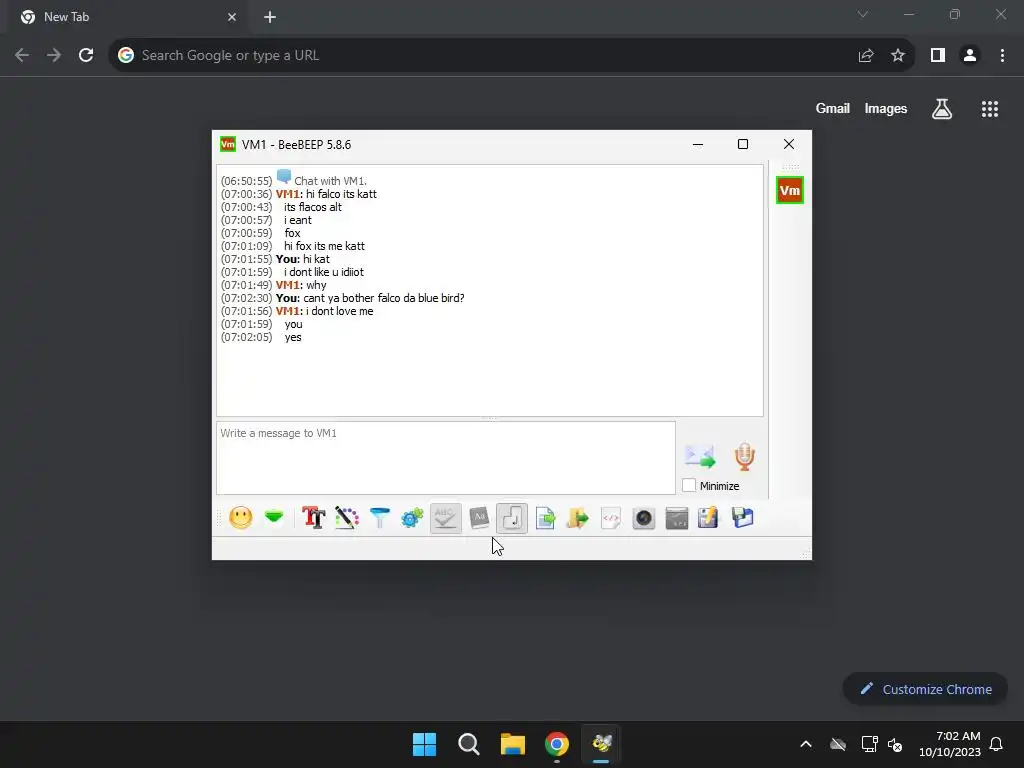The image size is (1024, 768).
Task: Open the Images link
Action: tap(886, 108)
